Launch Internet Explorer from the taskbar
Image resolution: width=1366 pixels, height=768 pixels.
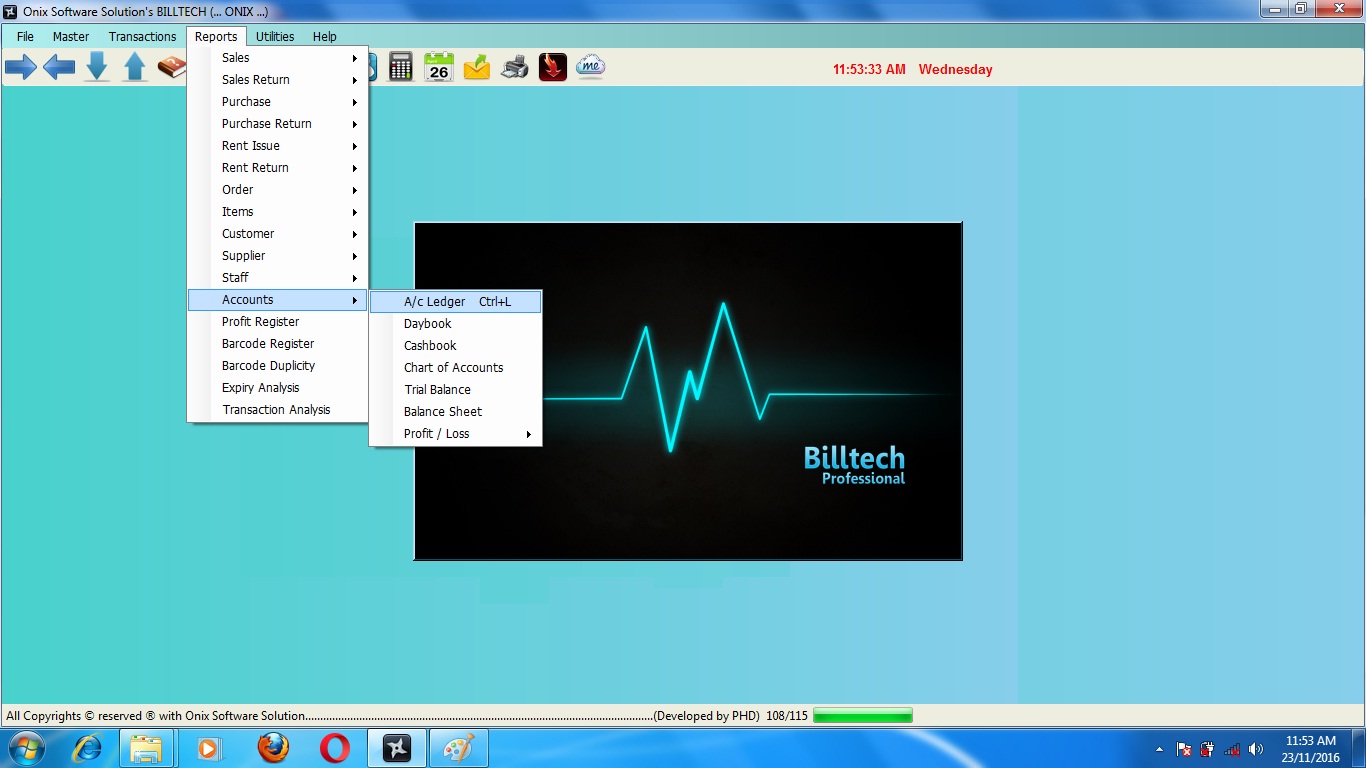pyautogui.click(x=88, y=748)
